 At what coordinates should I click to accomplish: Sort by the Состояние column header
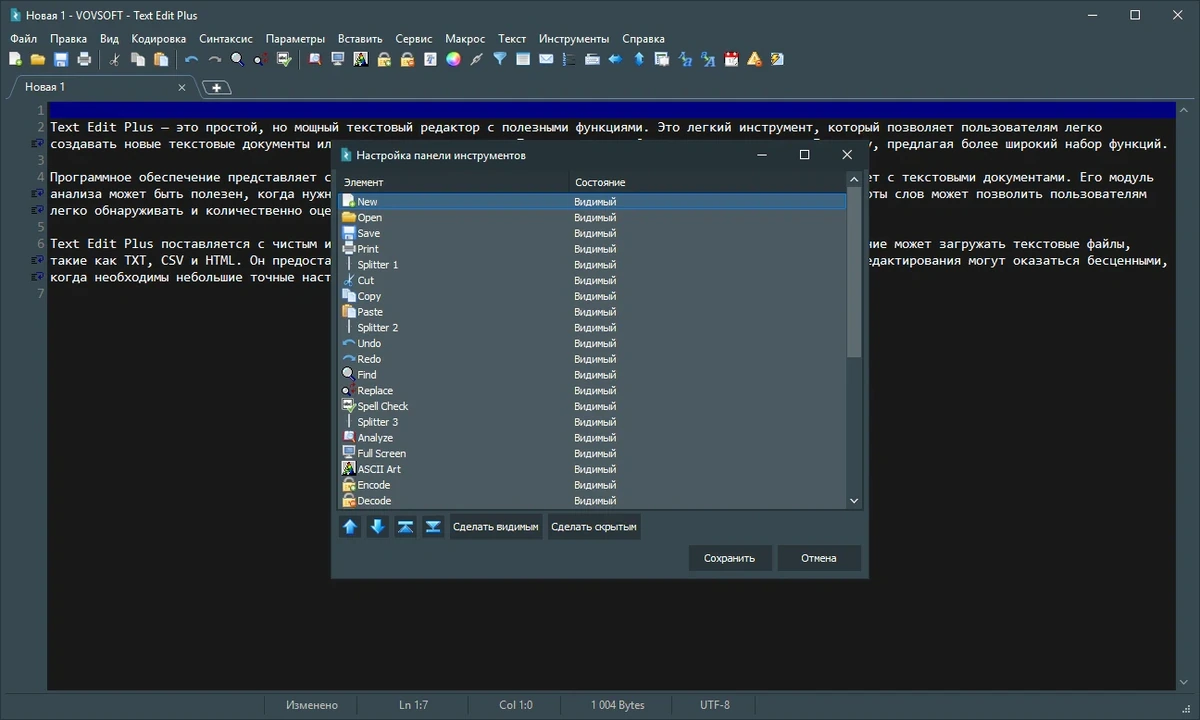(x=708, y=182)
